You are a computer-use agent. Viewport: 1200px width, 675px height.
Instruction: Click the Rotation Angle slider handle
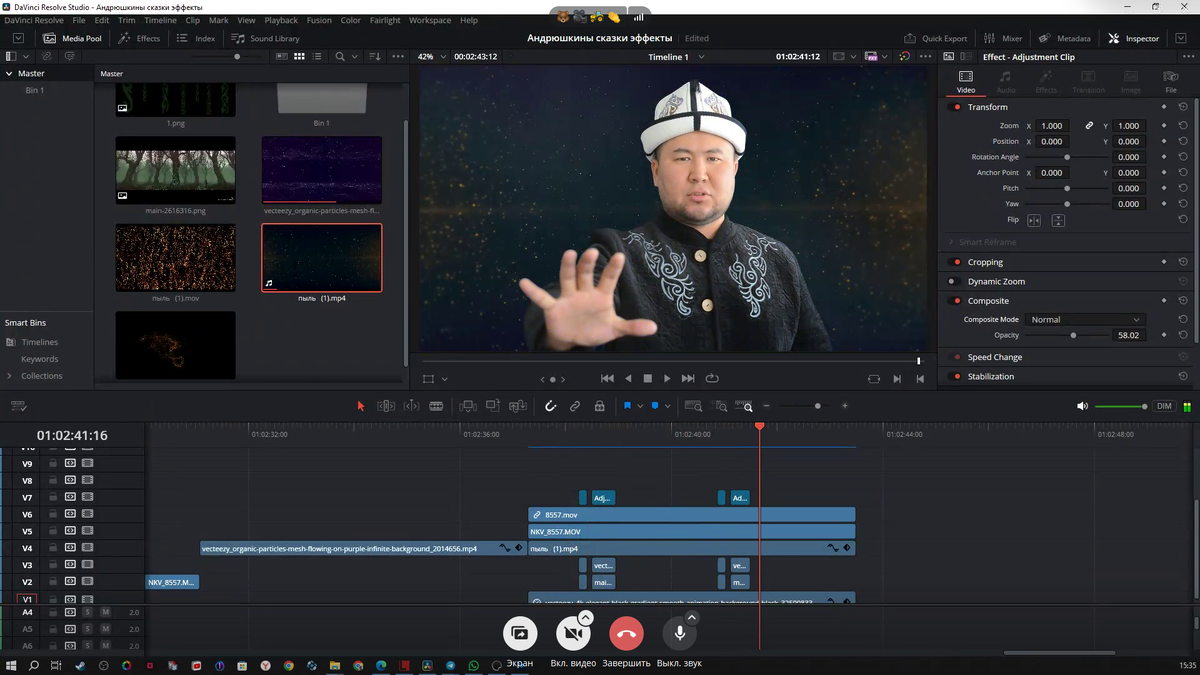click(1067, 157)
